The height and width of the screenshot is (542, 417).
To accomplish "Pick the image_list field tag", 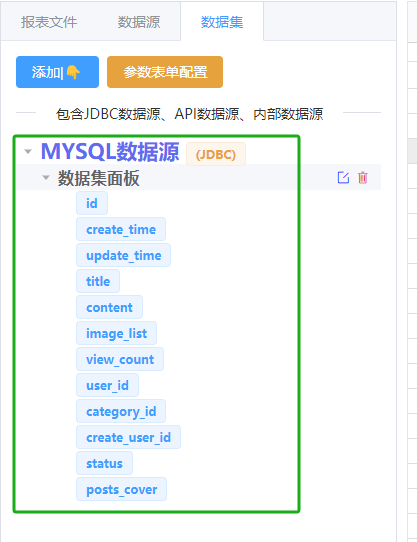I will tap(117, 333).
